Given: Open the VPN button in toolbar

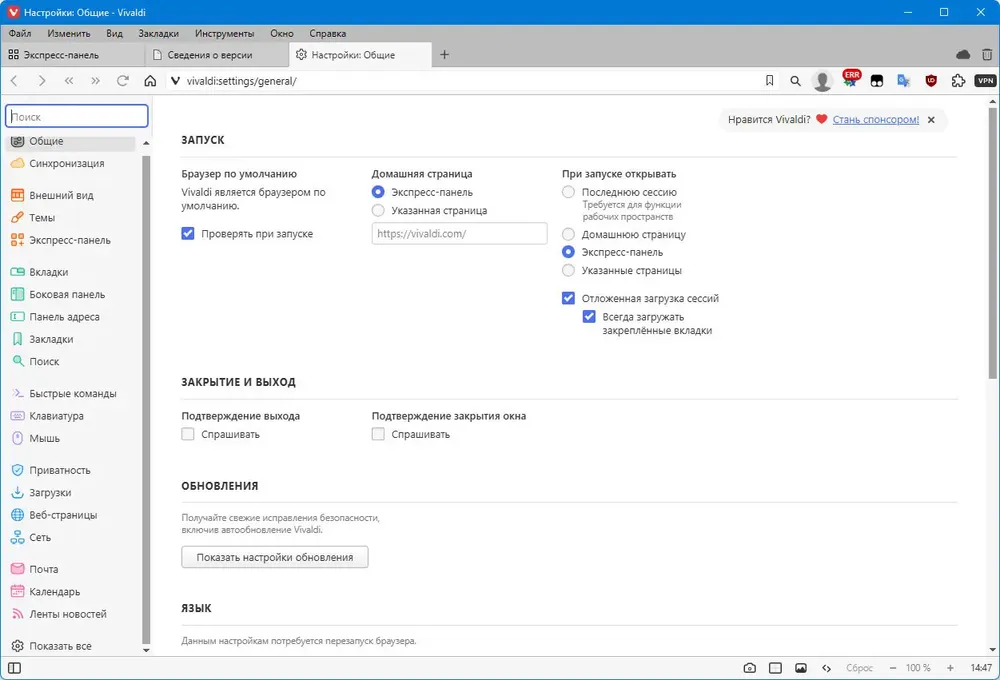Looking at the screenshot, I should pyautogui.click(x=985, y=81).
